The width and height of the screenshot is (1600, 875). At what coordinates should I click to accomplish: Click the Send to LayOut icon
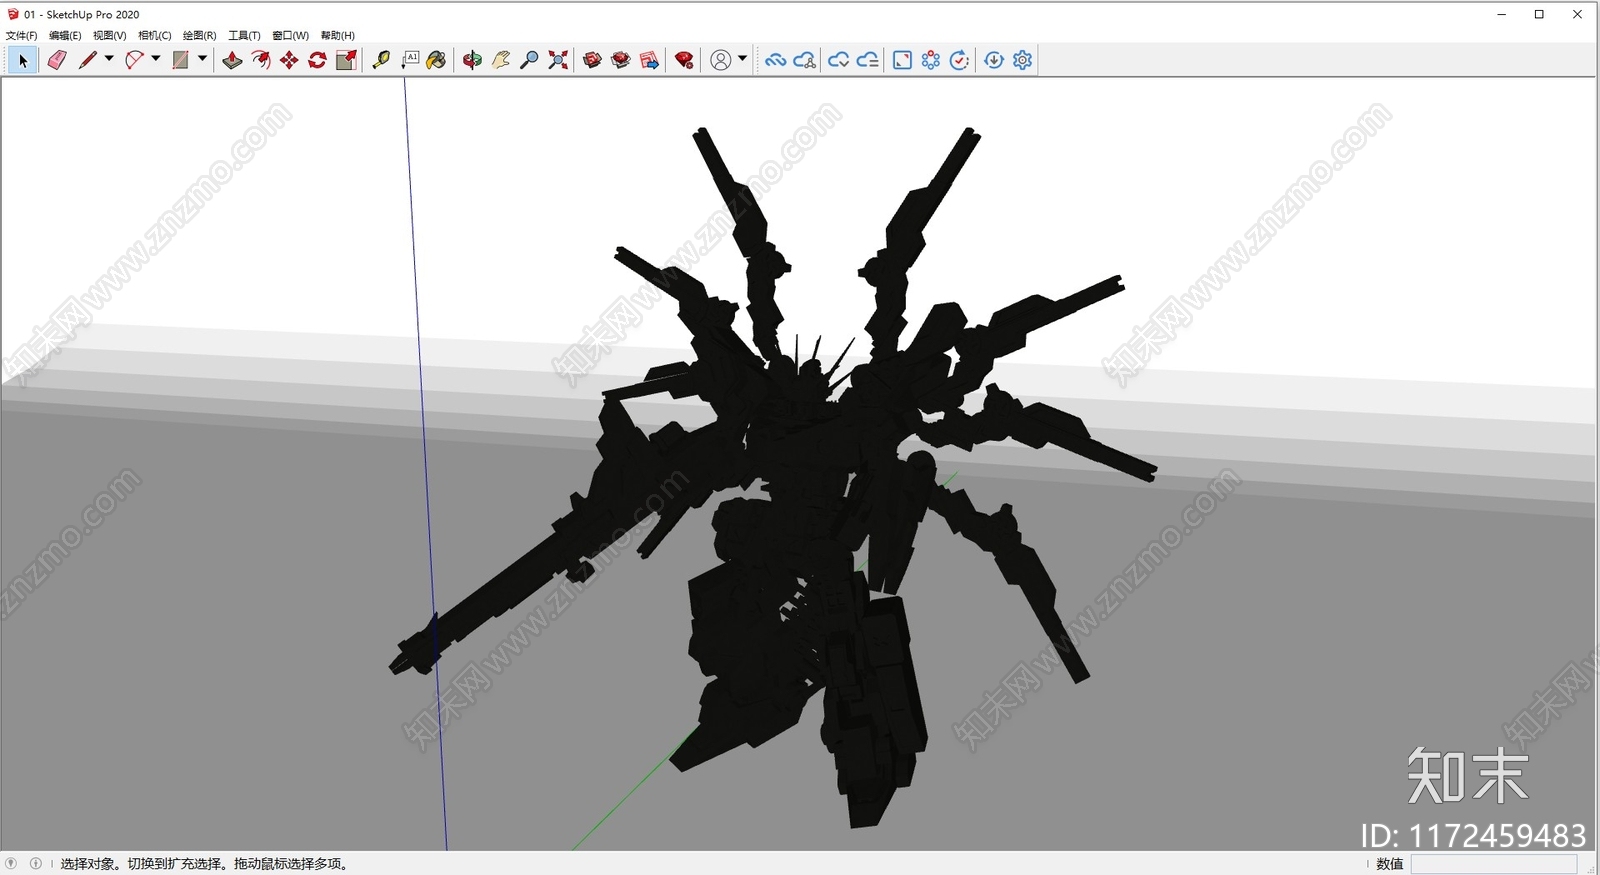tap(649, 60)
